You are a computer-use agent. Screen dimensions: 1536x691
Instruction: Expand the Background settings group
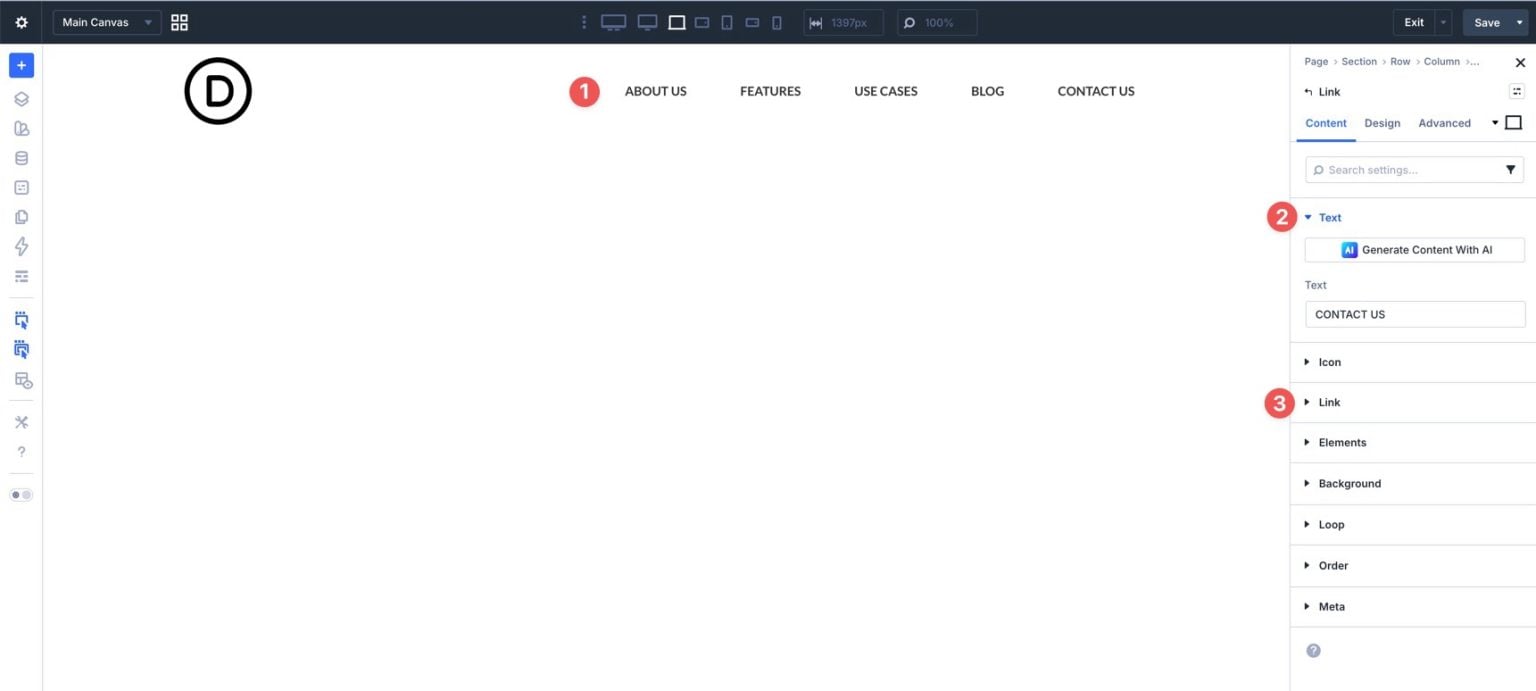point(1412,483)
